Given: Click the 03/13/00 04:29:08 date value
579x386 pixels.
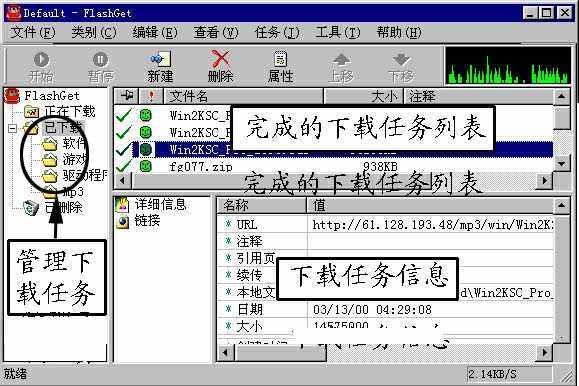Looking at the screenshot, I should click(x=372, y=310).
